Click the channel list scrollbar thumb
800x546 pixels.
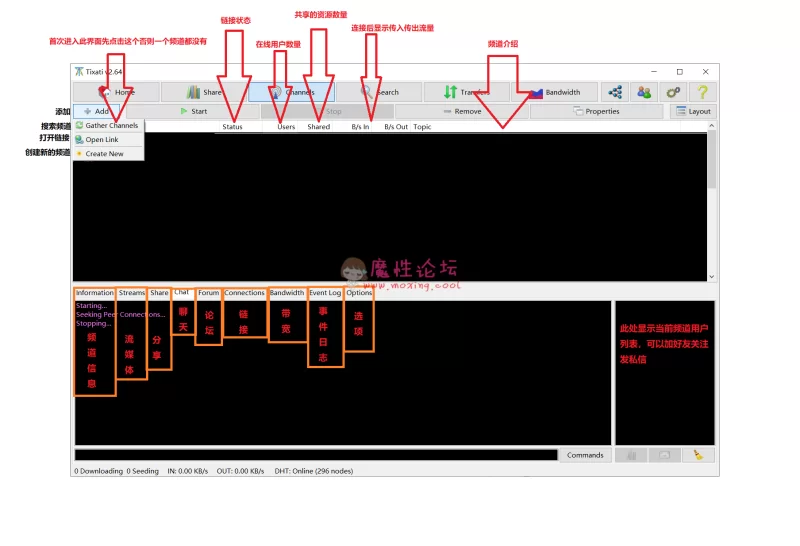[x=711, y=159]
